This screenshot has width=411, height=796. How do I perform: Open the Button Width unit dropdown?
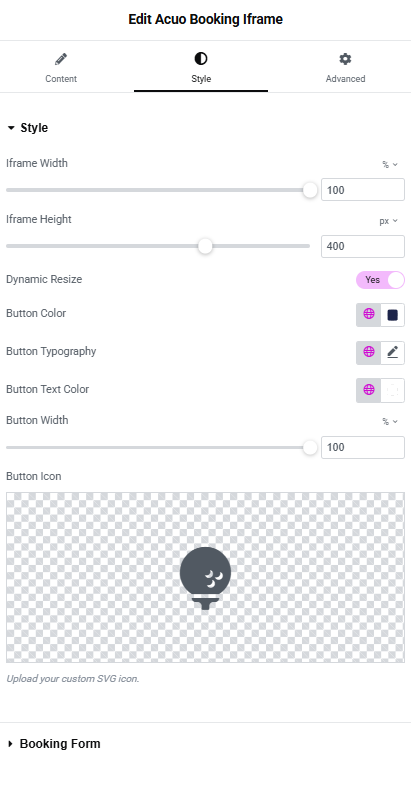(x=390, y=422)
